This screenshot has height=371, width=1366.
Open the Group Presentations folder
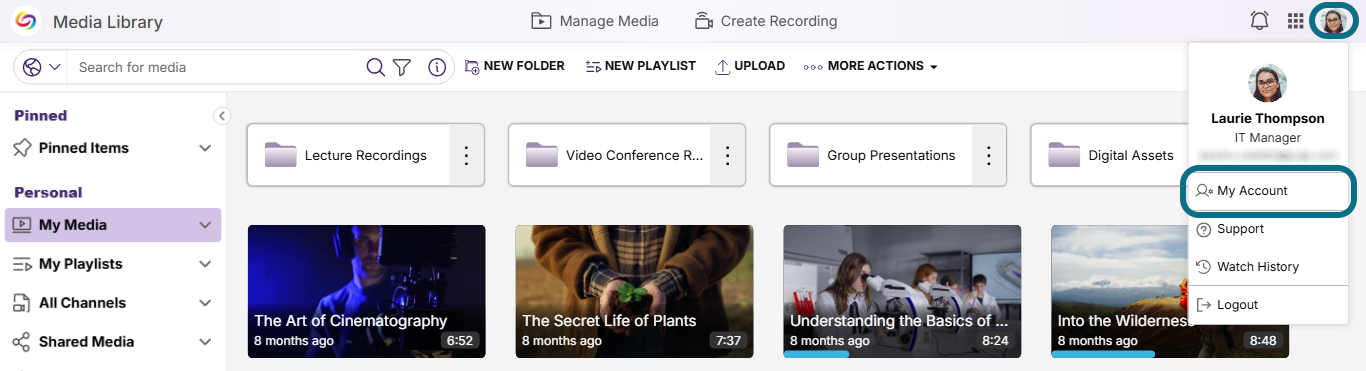pos(871,155)
